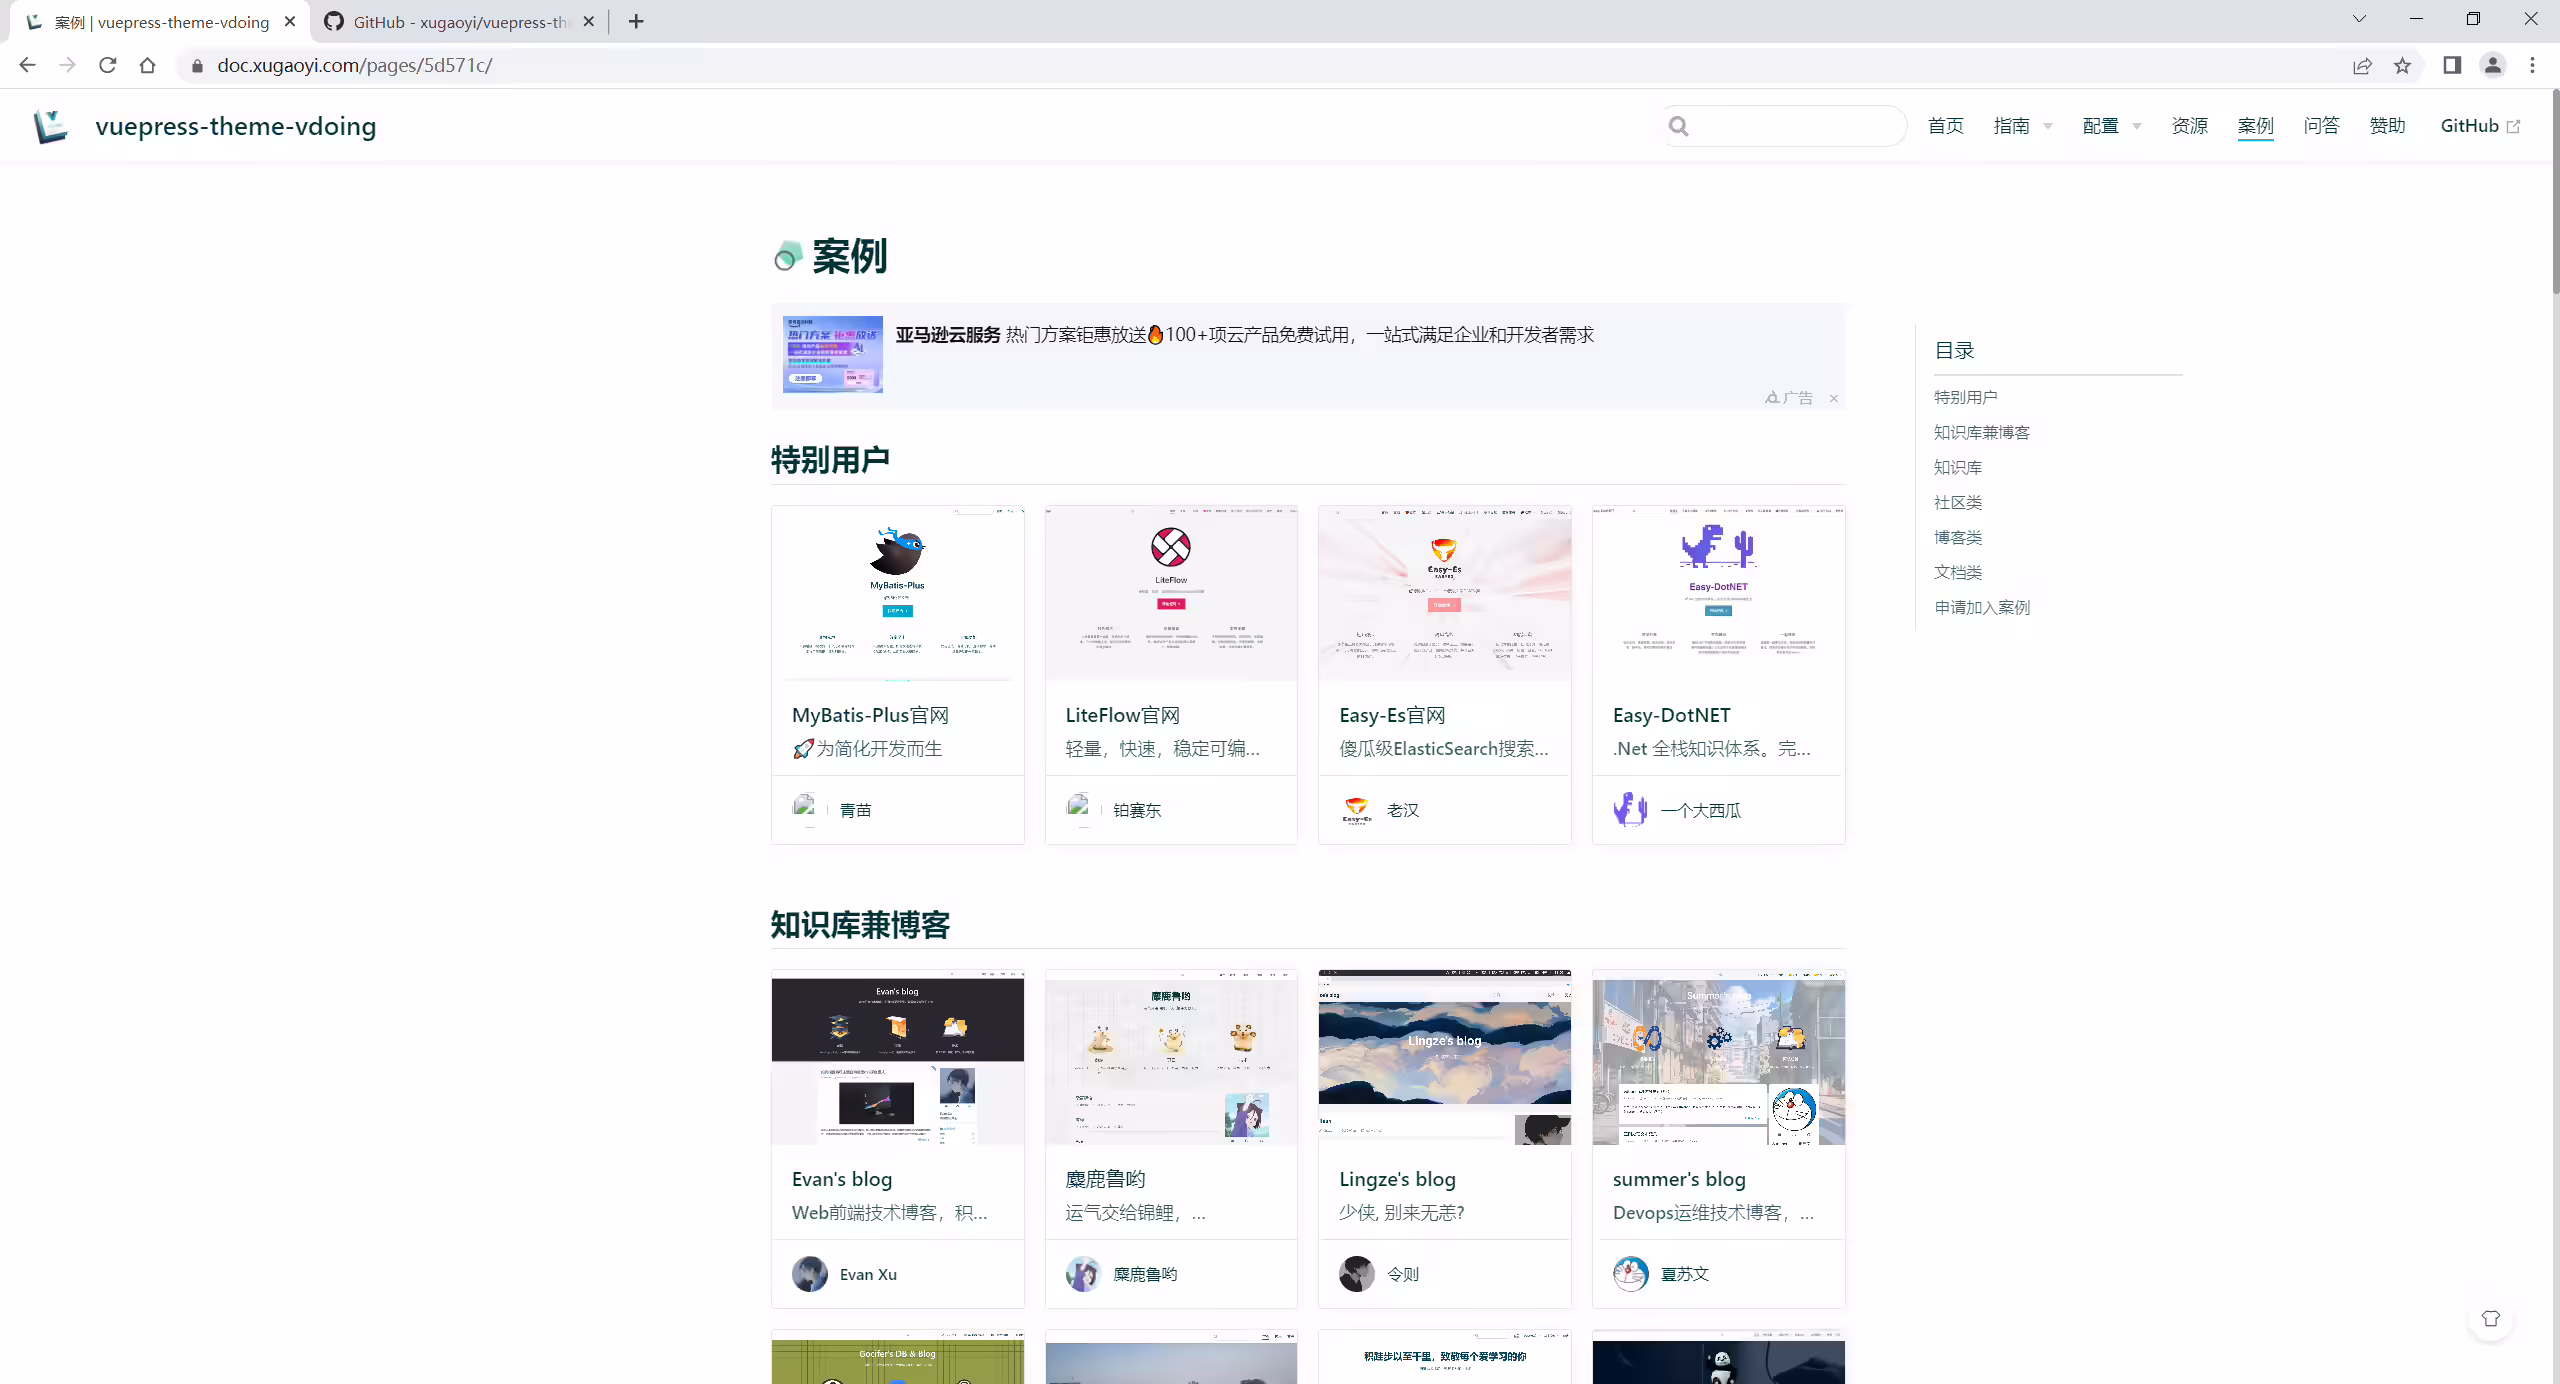Reload the page with the refresh icon
This screenshot has height=1384, width=2560.
click(108, 65)
